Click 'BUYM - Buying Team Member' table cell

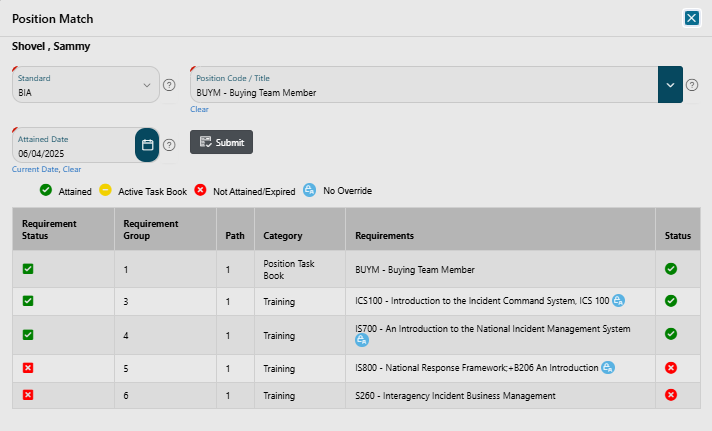[x=500, y=269]
